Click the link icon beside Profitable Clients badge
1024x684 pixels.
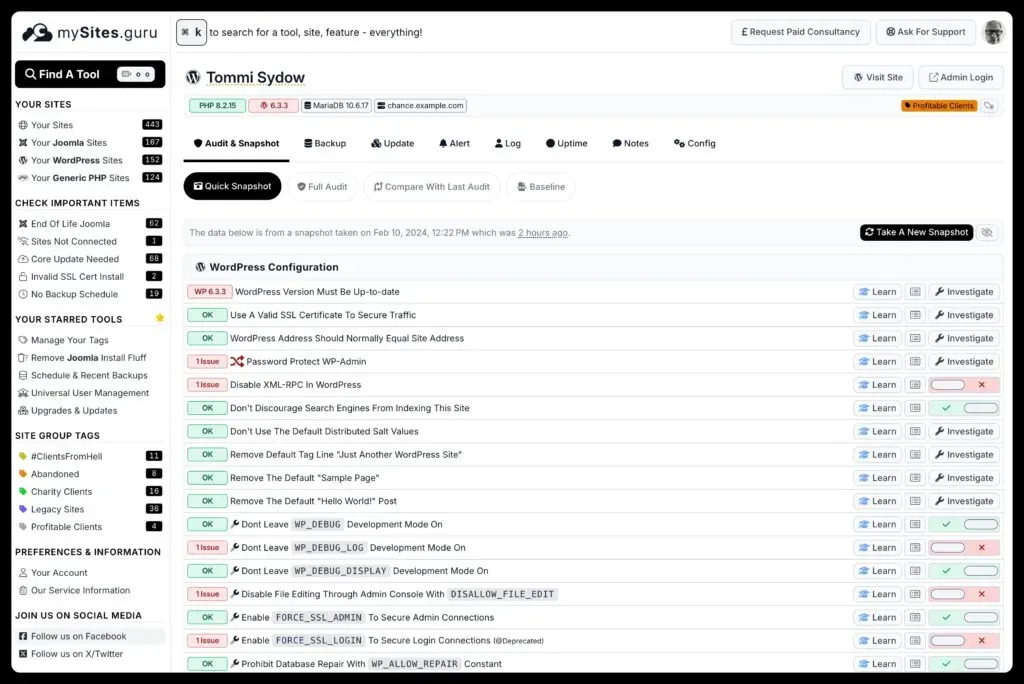point(990,104)
